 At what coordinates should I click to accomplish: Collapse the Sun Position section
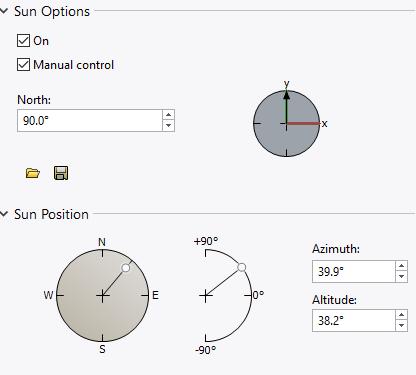tap(4, 214)
